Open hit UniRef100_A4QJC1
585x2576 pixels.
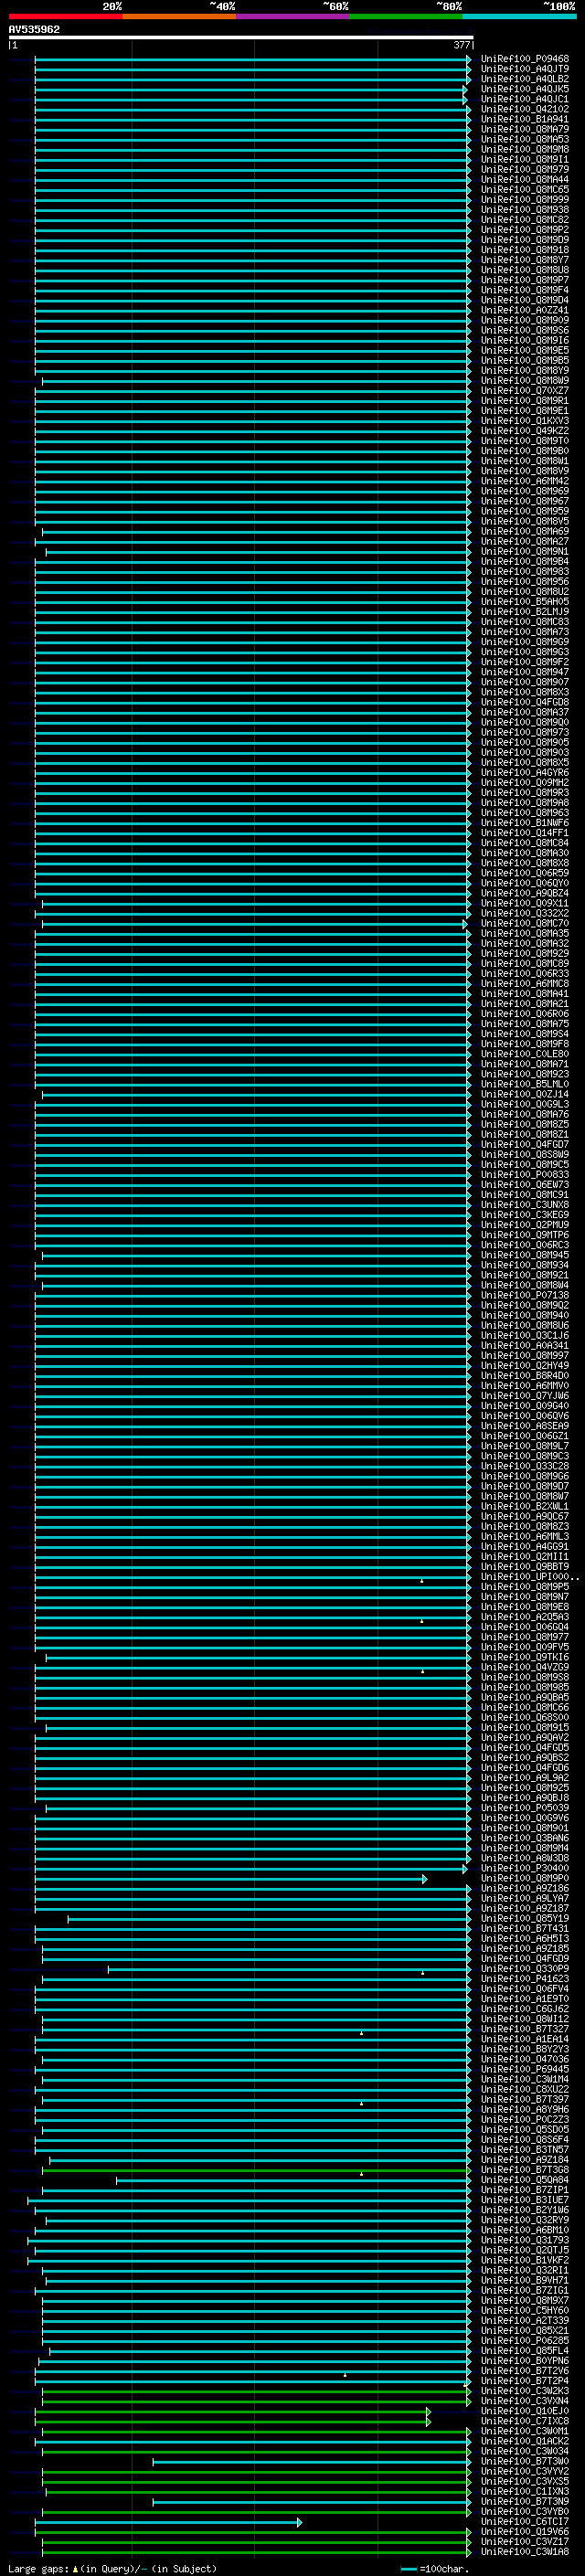525,99
